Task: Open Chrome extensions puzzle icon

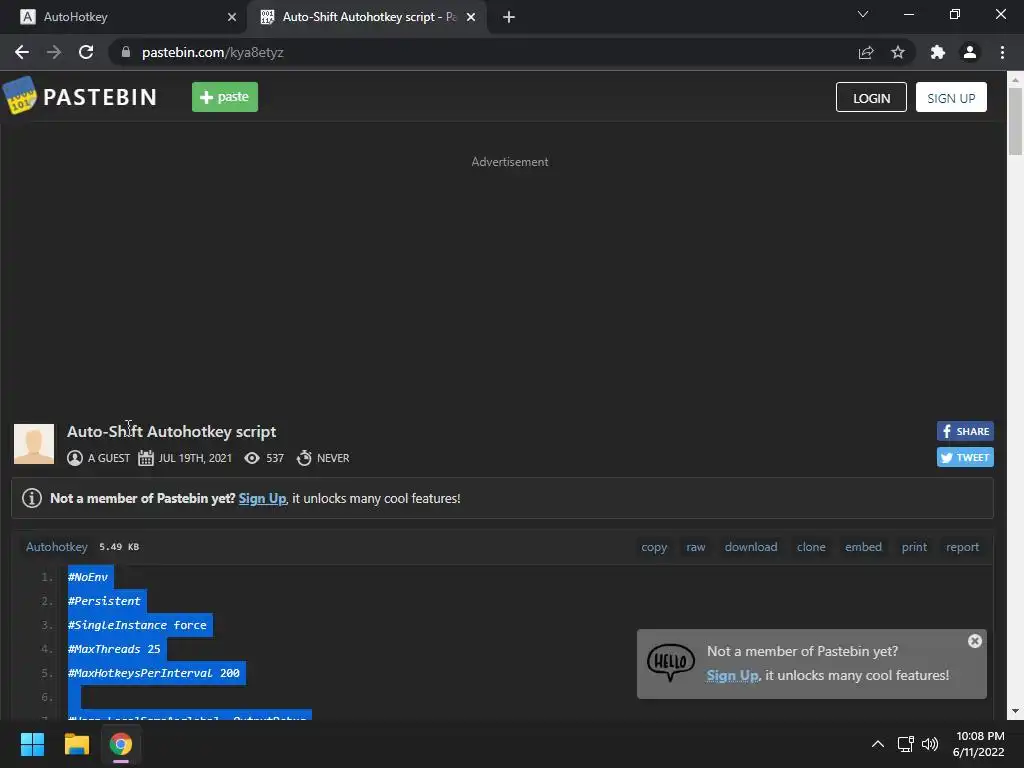Action: [x=938, y=52]
